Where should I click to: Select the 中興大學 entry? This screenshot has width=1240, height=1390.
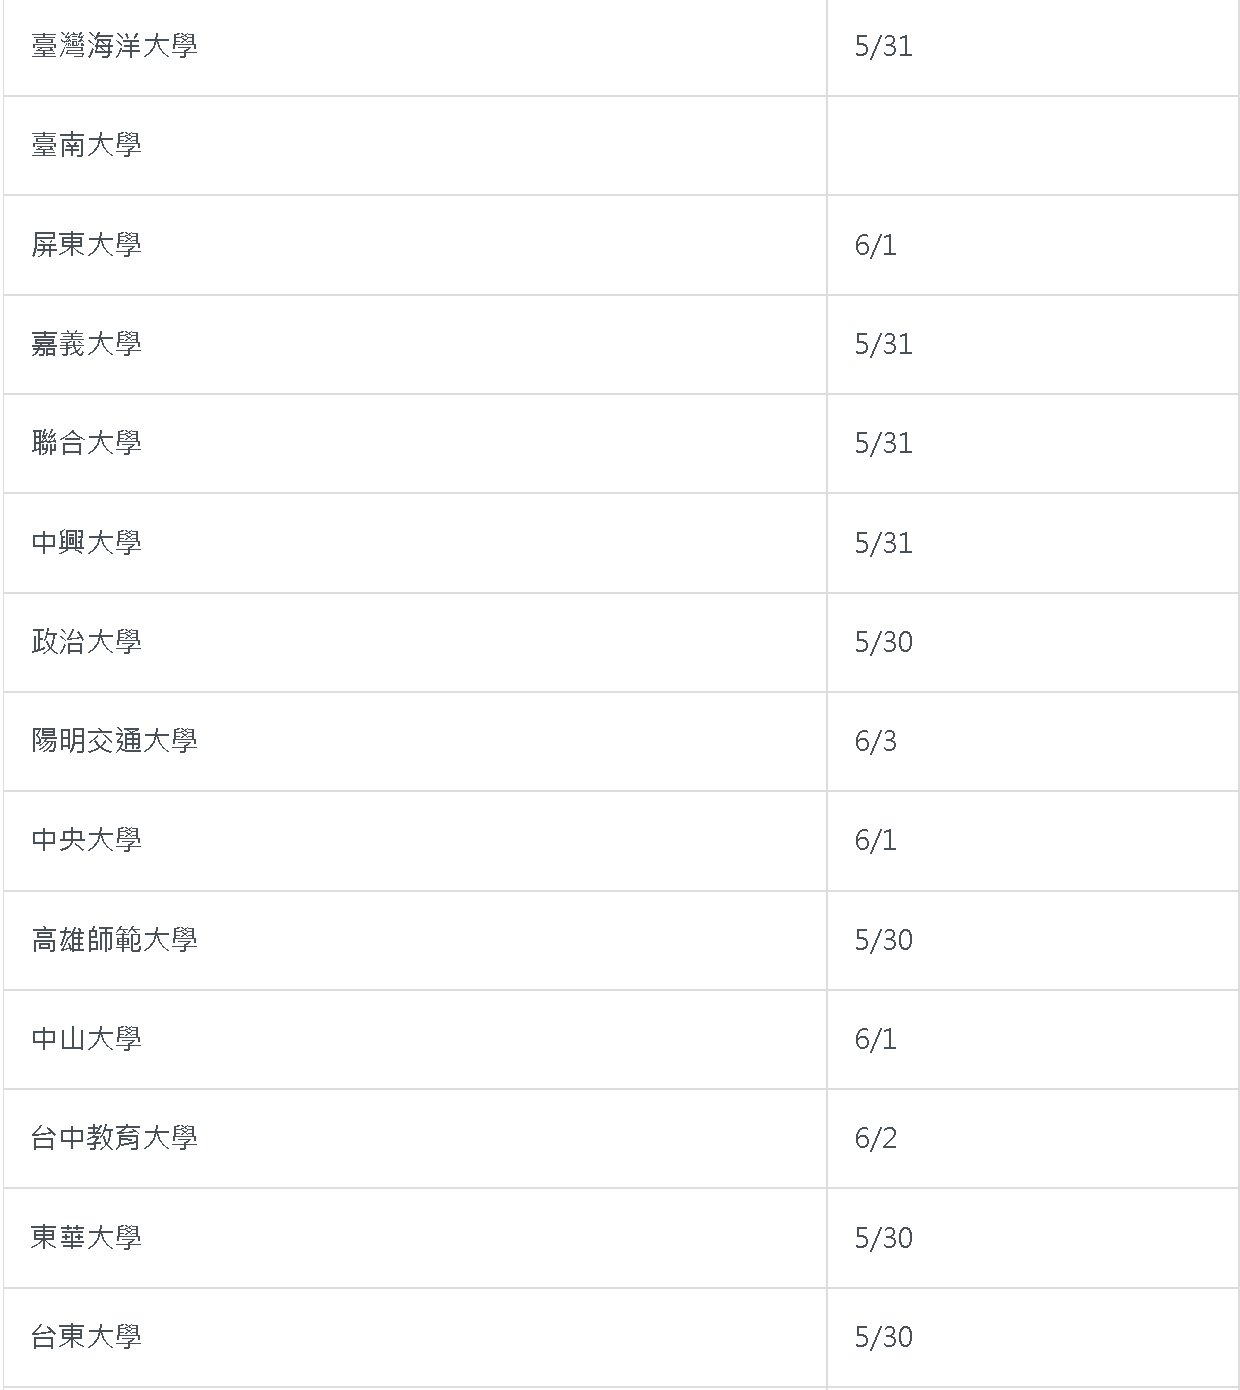coord(86,543)
